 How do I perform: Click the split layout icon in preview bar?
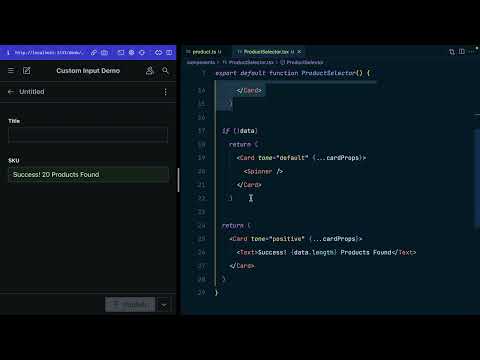pos(169,53)
